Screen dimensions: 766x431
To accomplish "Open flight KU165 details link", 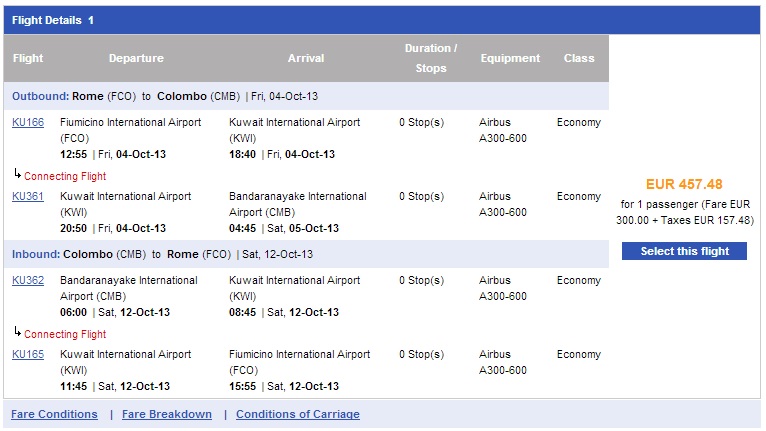I will point(28,354).
